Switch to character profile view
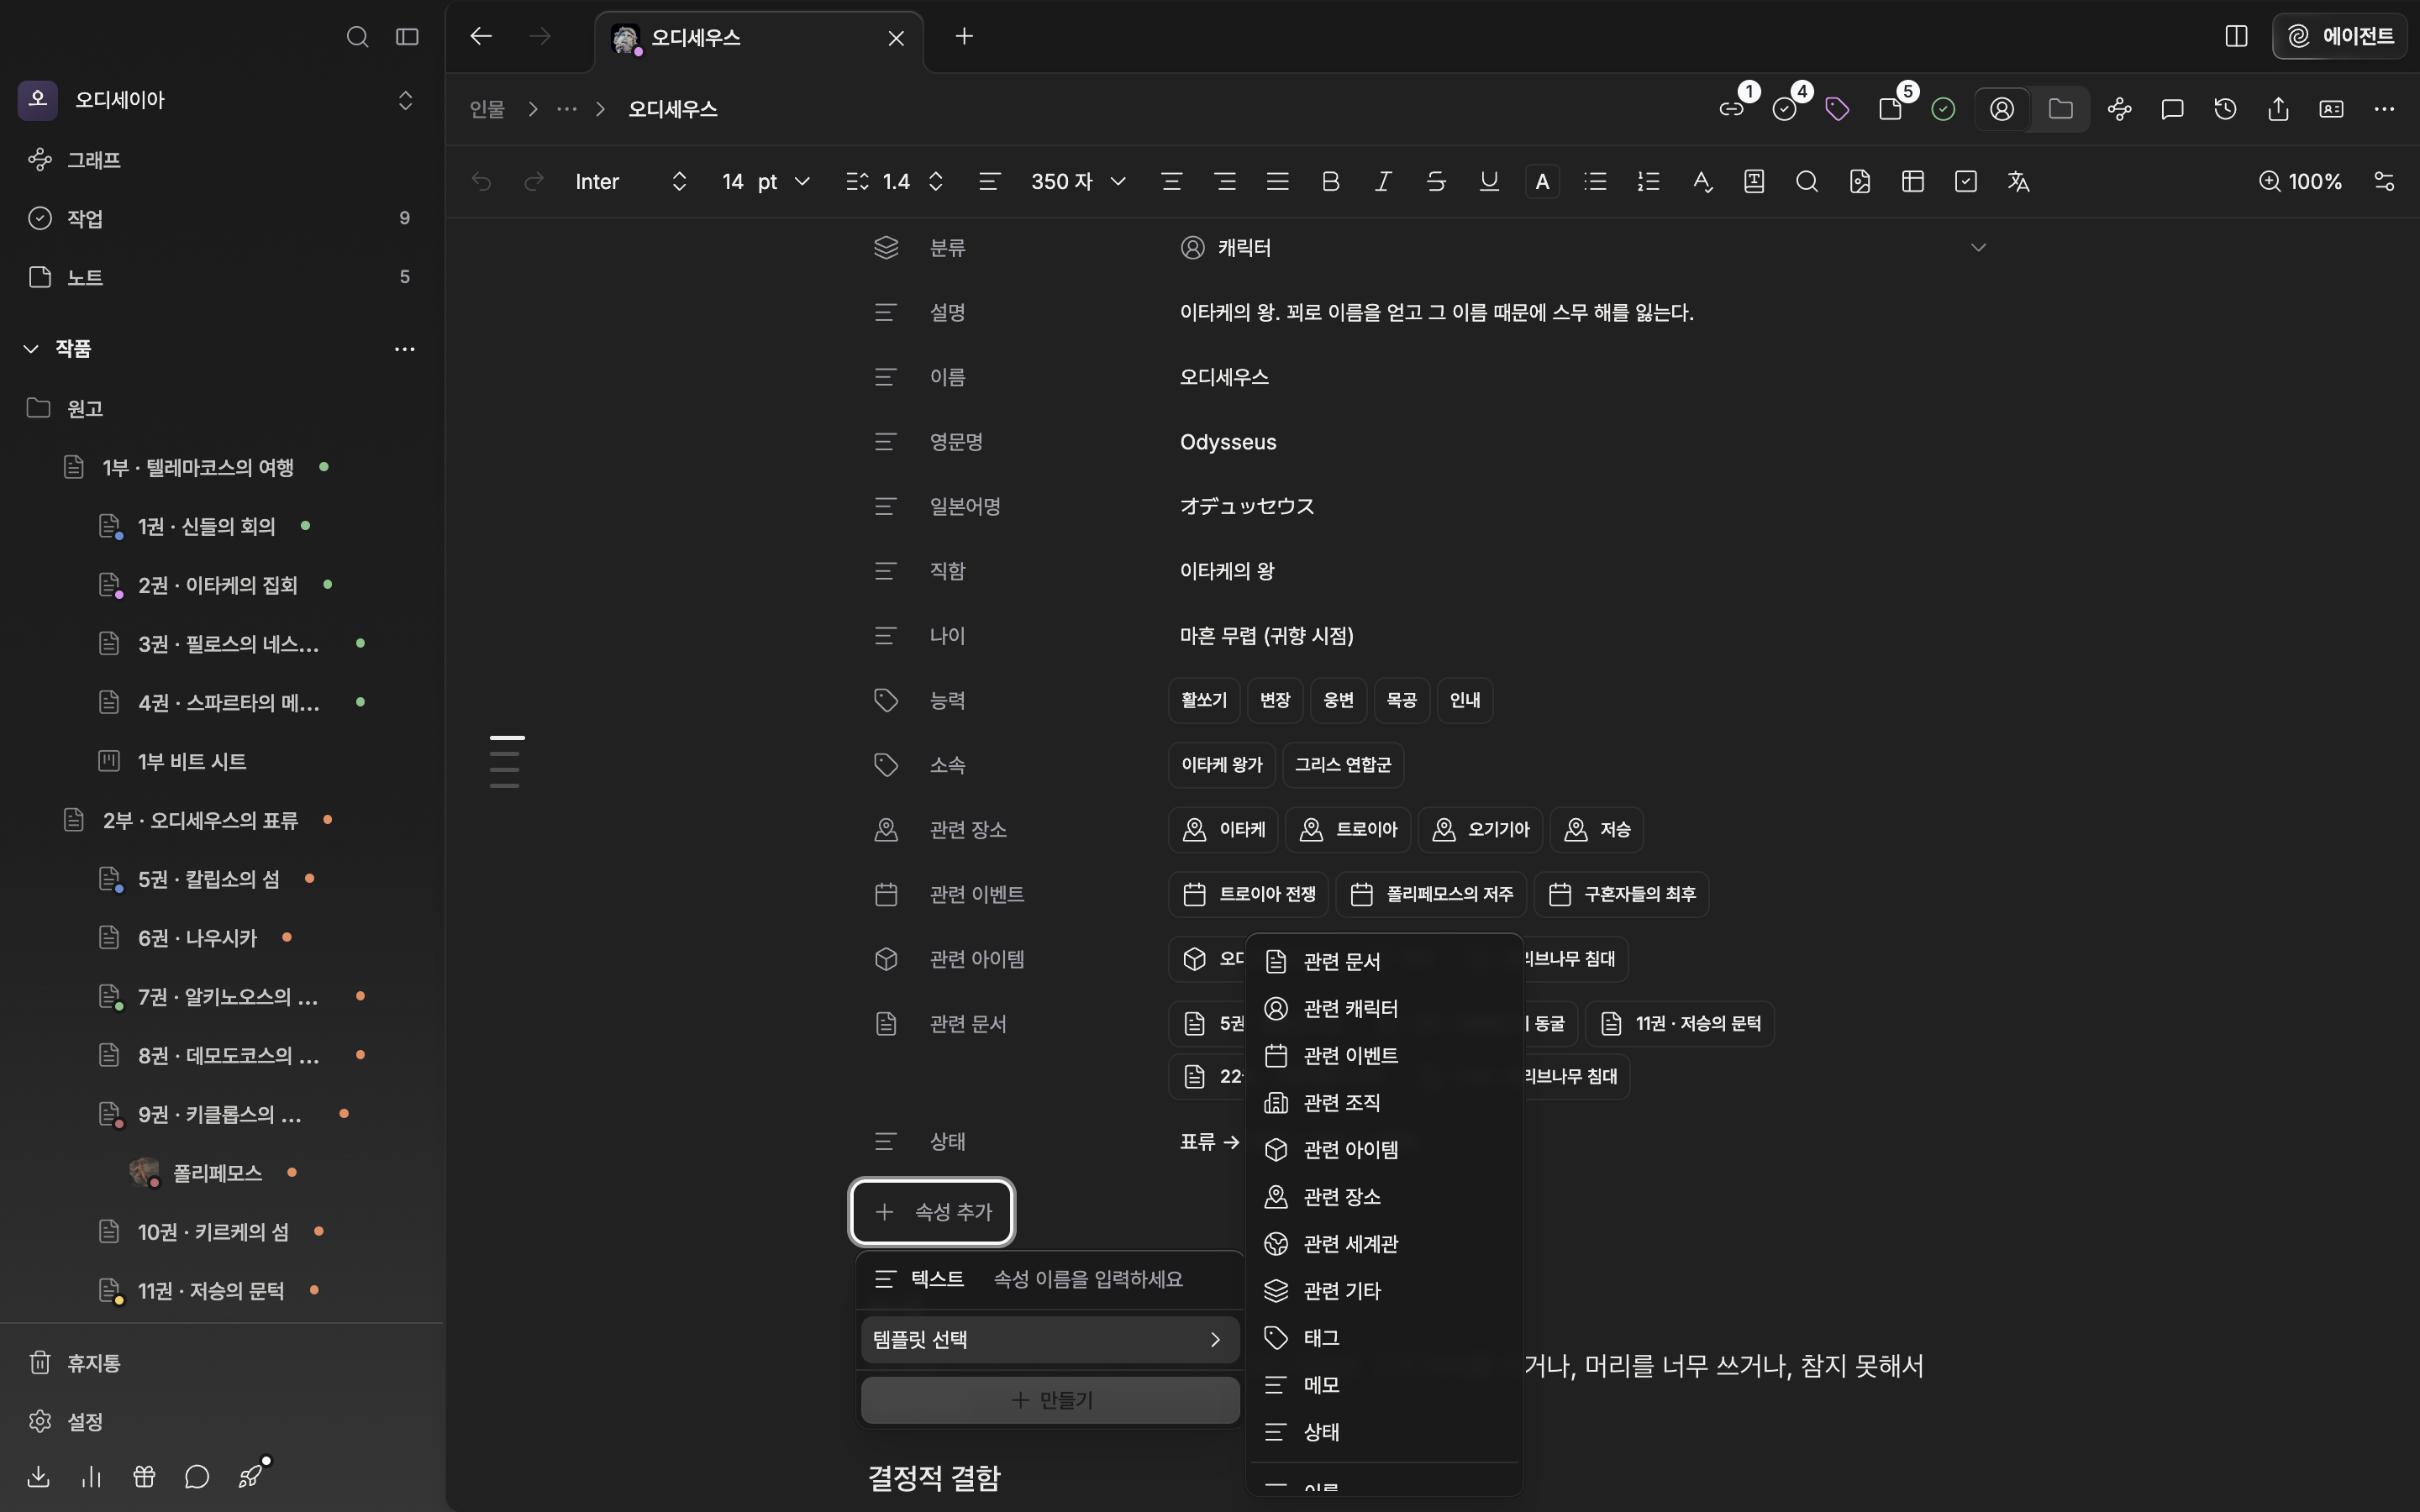Viewport: 2420px width, 1512px height. (2002, 109)
